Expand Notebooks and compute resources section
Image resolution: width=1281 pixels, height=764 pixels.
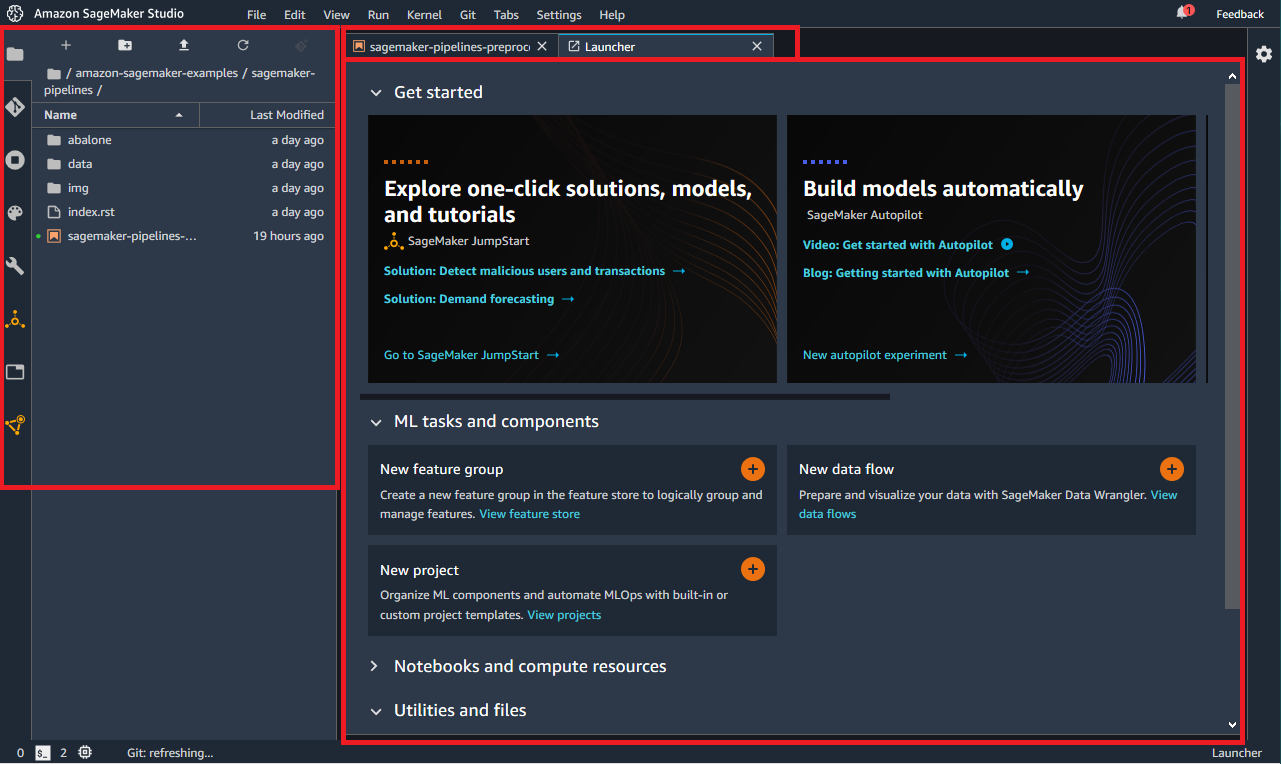374,666
